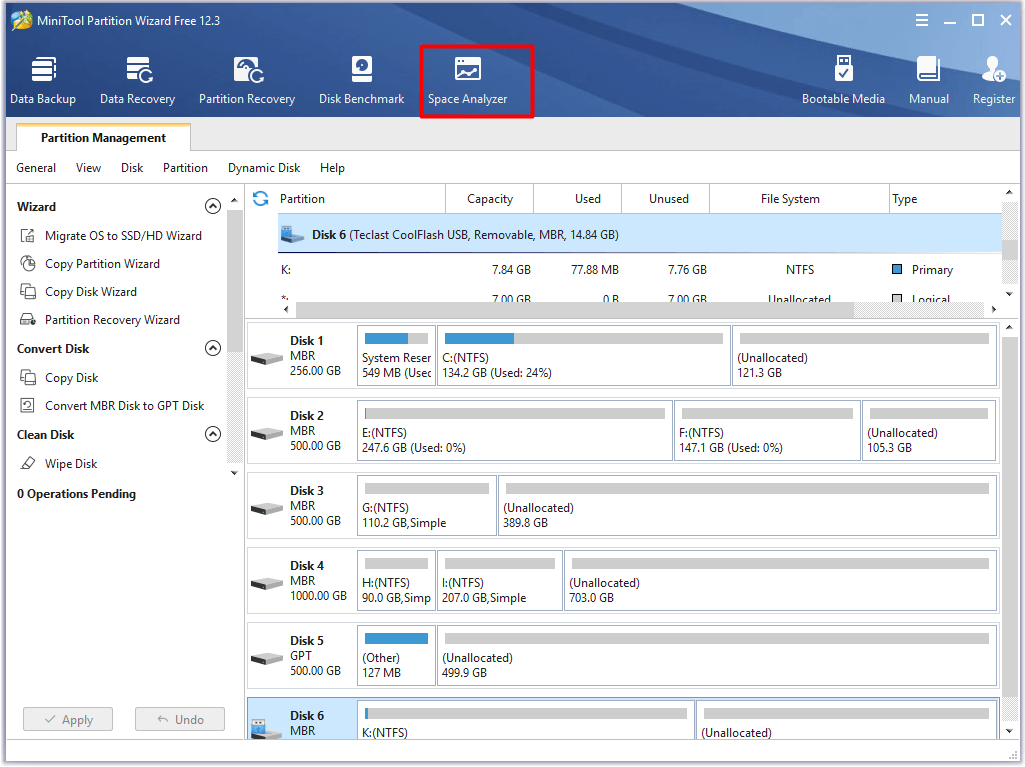
Task: Click the Migrate OS to SSD/HD Wizard link
Action: pos(124,235)
